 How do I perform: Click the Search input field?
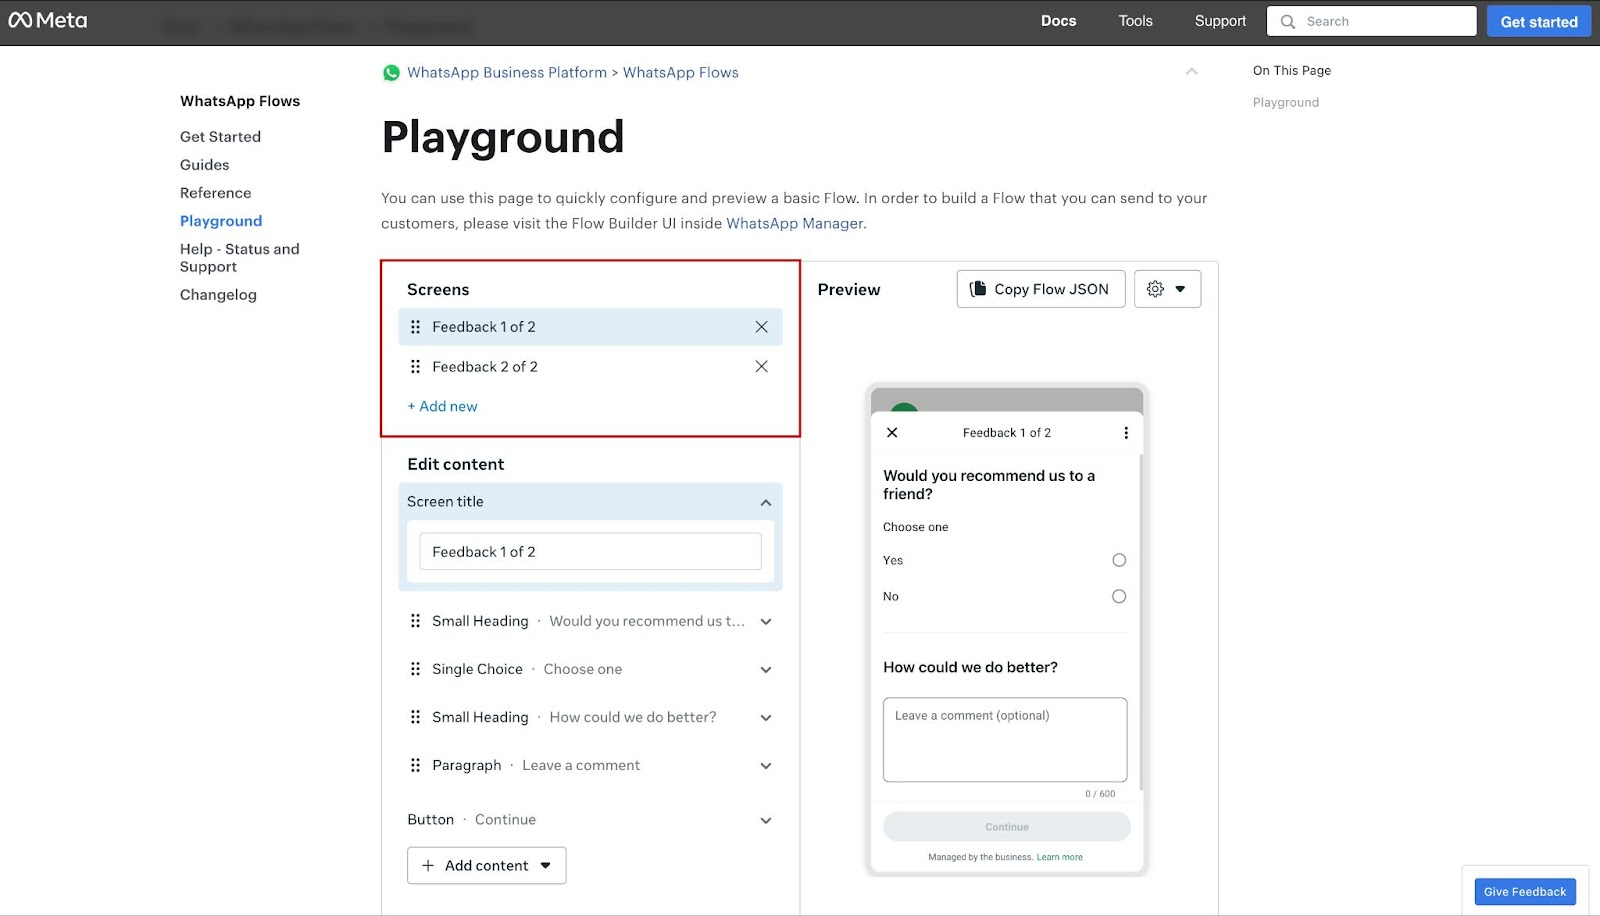tap(1372, 21)
